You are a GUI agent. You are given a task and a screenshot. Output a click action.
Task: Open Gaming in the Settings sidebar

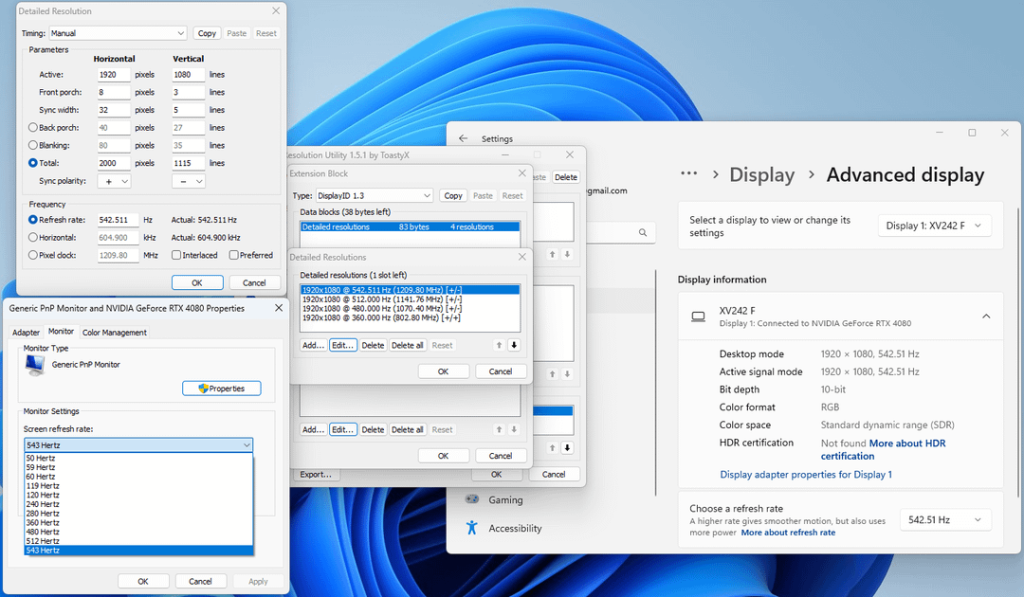(x=505, y=500)
